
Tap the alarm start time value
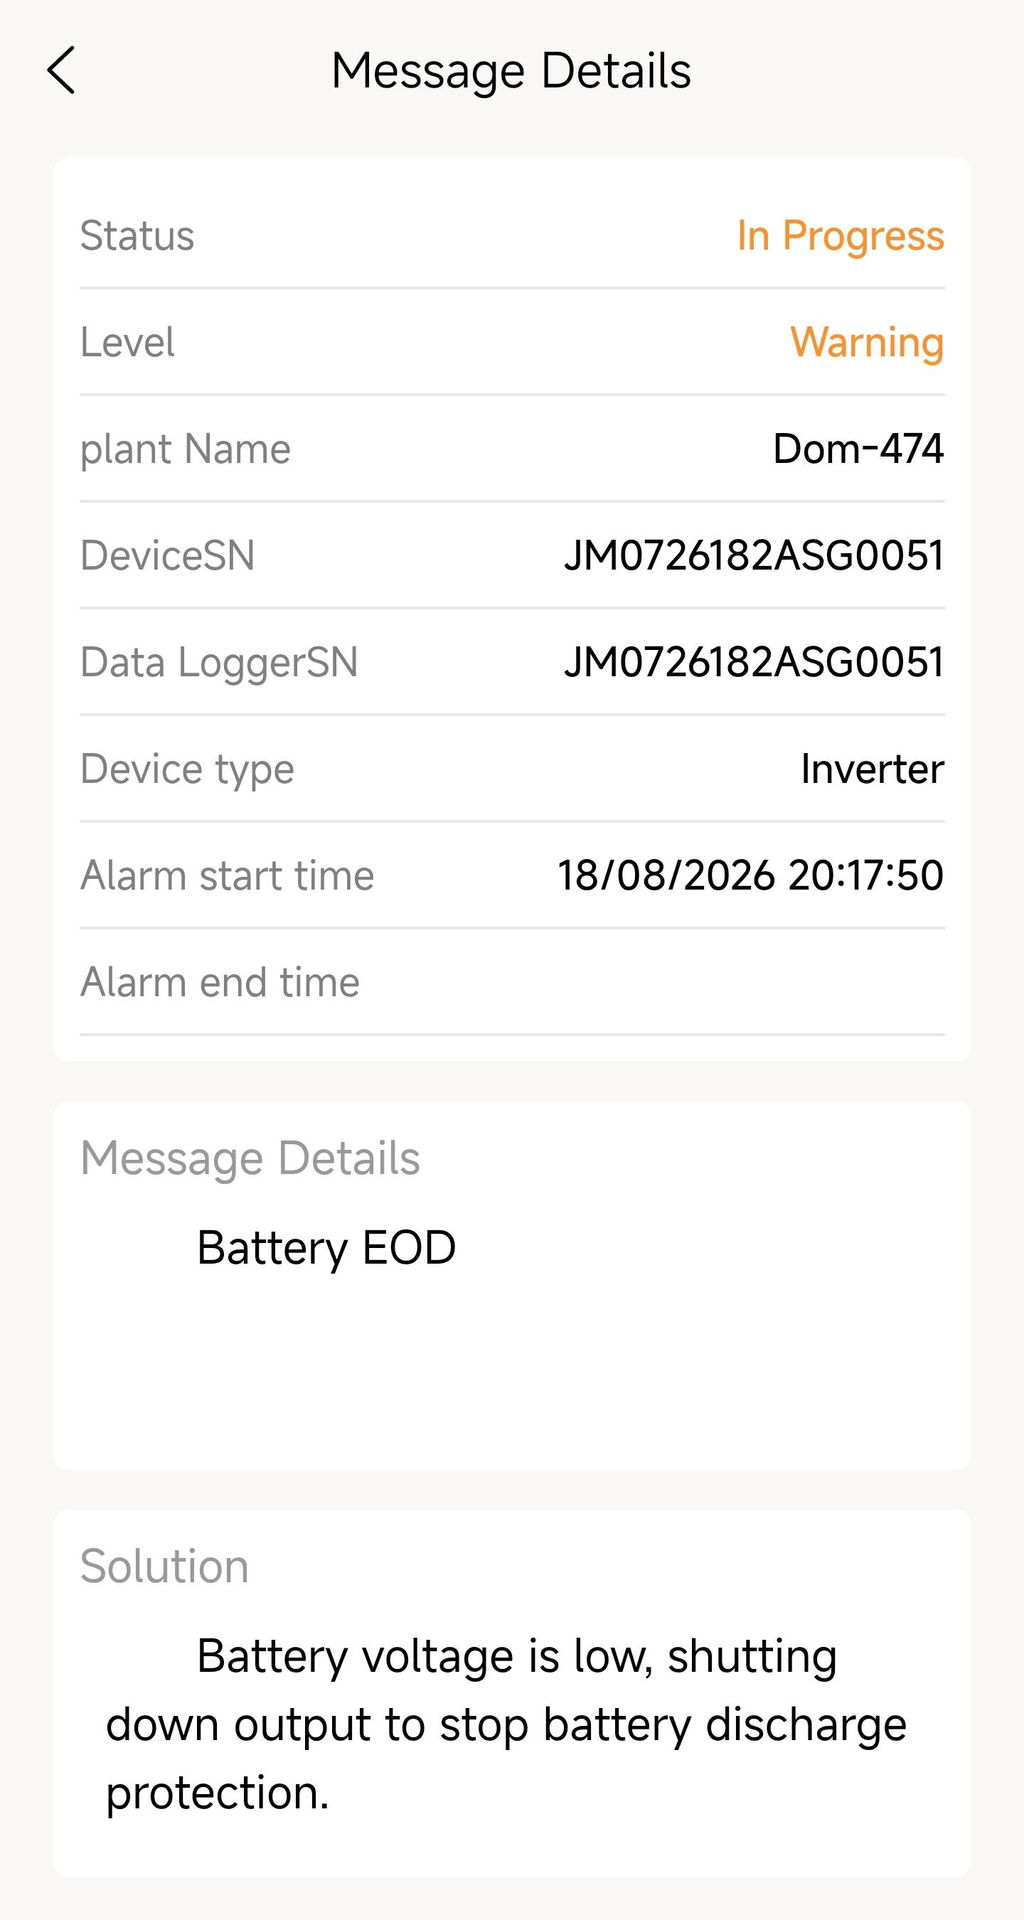pos(750,875)
